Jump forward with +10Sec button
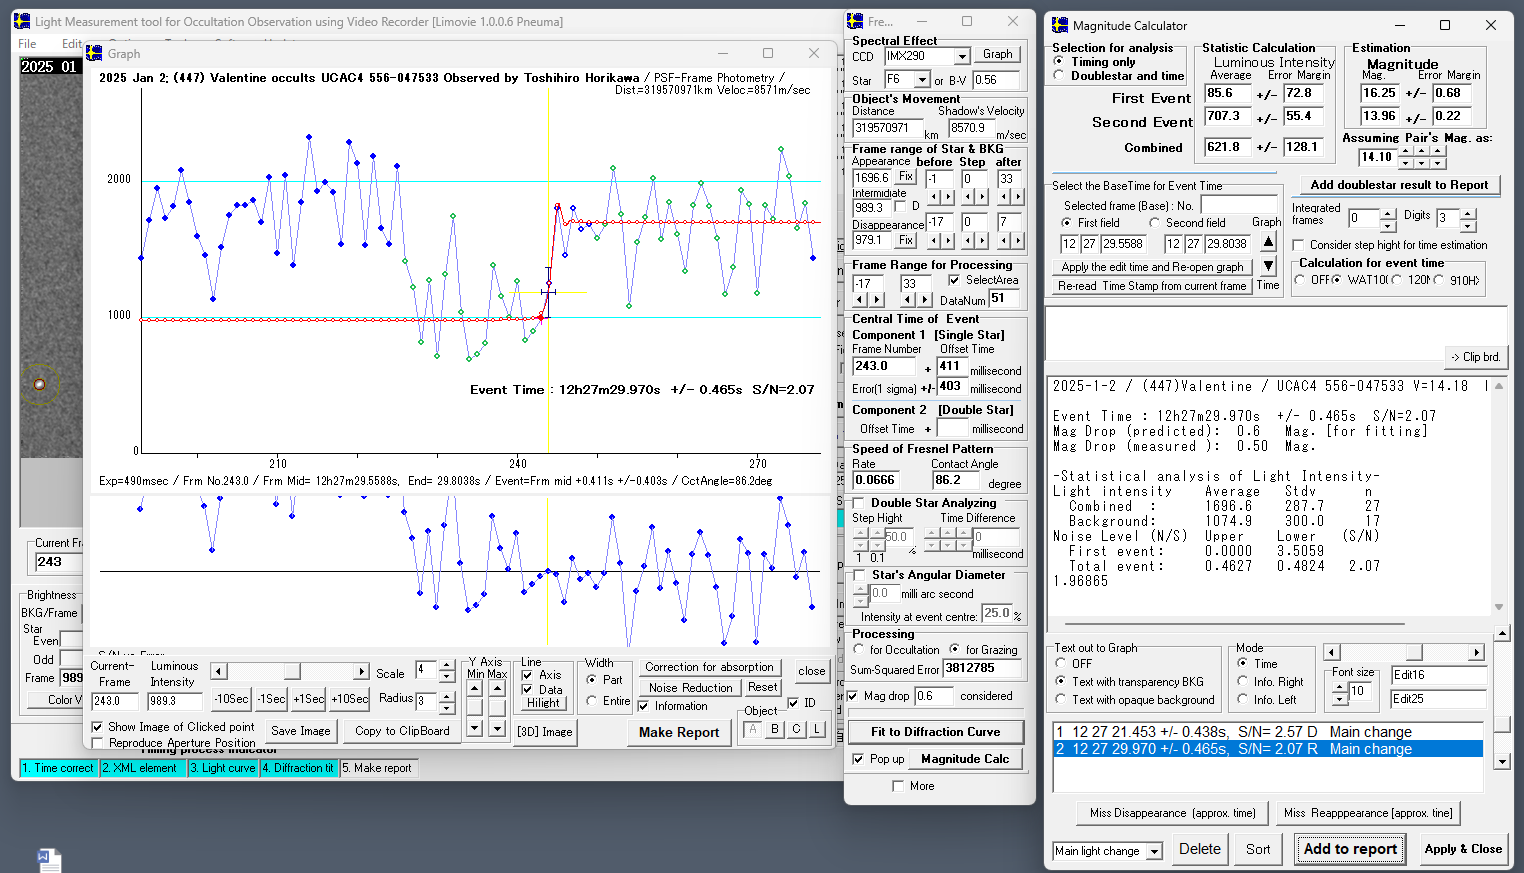 tap(350, 699)
